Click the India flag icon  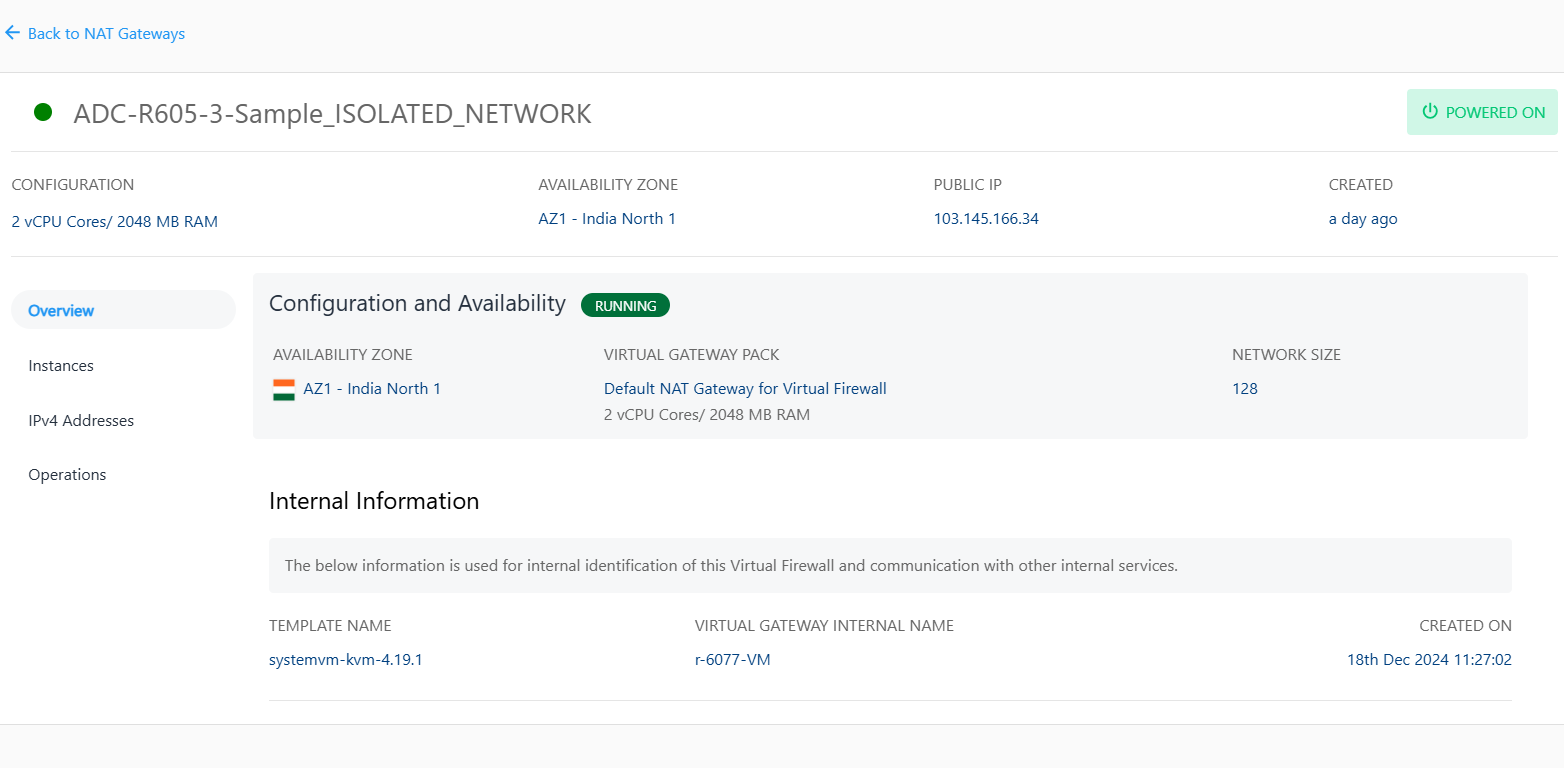tap(284, 389)
